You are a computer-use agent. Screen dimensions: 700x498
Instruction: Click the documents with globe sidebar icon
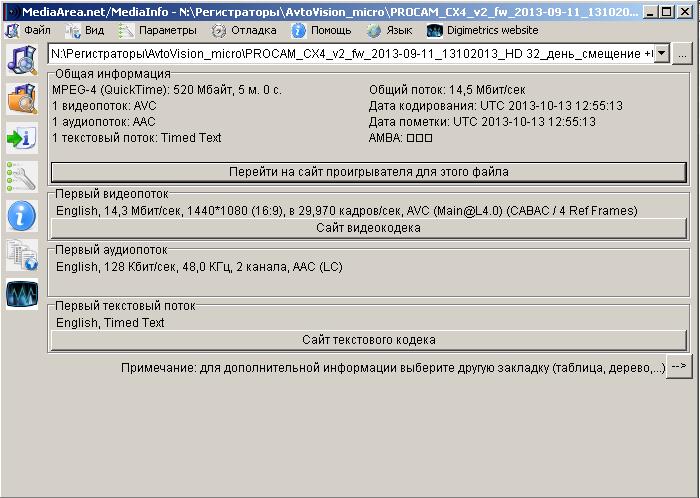click(21, 255)
